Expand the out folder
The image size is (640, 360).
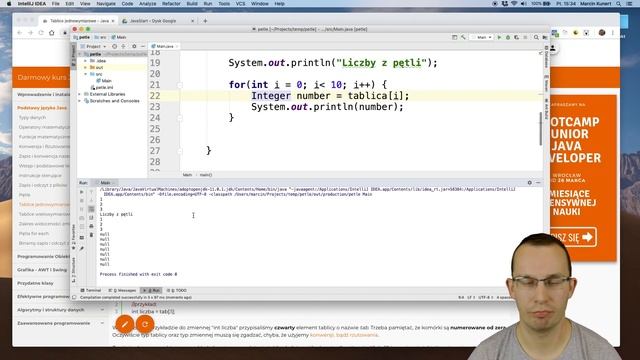coord(86,67)
